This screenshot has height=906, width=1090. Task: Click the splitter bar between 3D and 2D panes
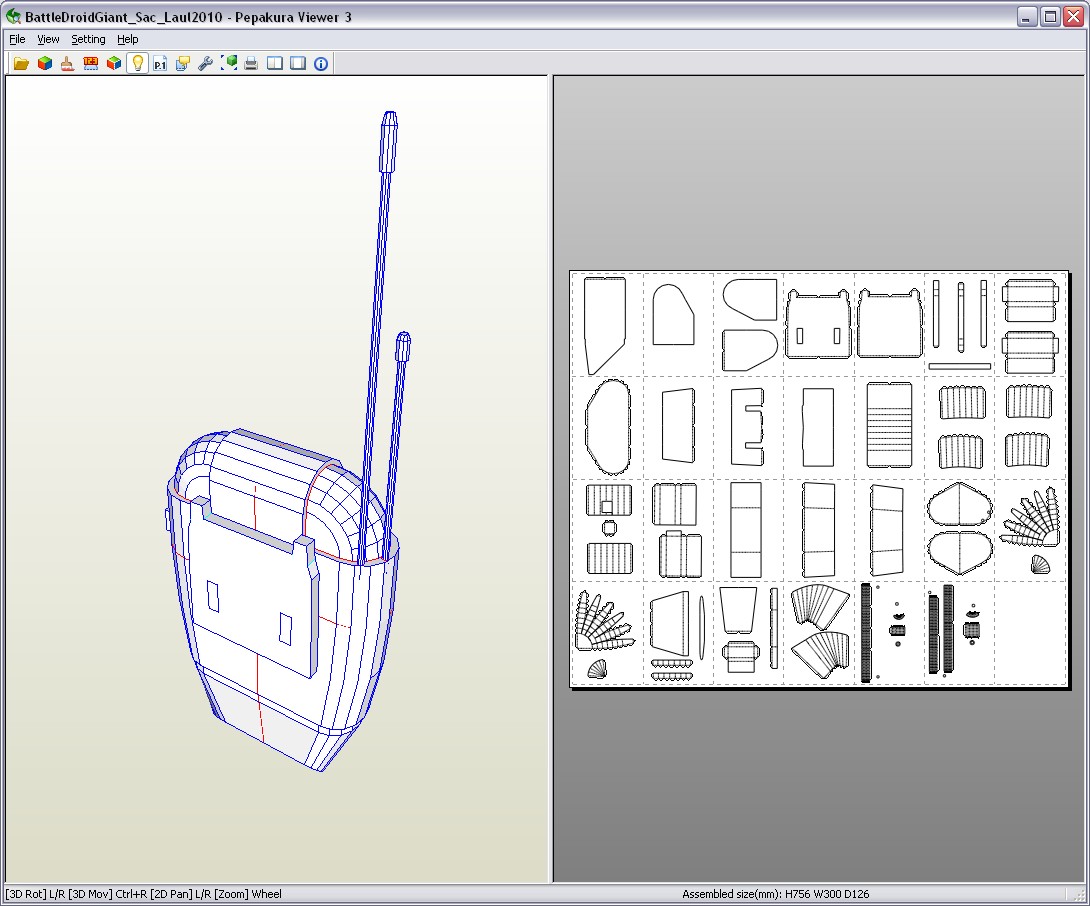point(550,480)
